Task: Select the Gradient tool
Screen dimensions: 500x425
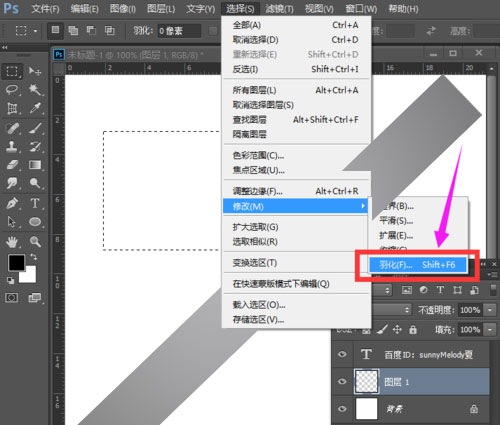Action: [35, 165]
